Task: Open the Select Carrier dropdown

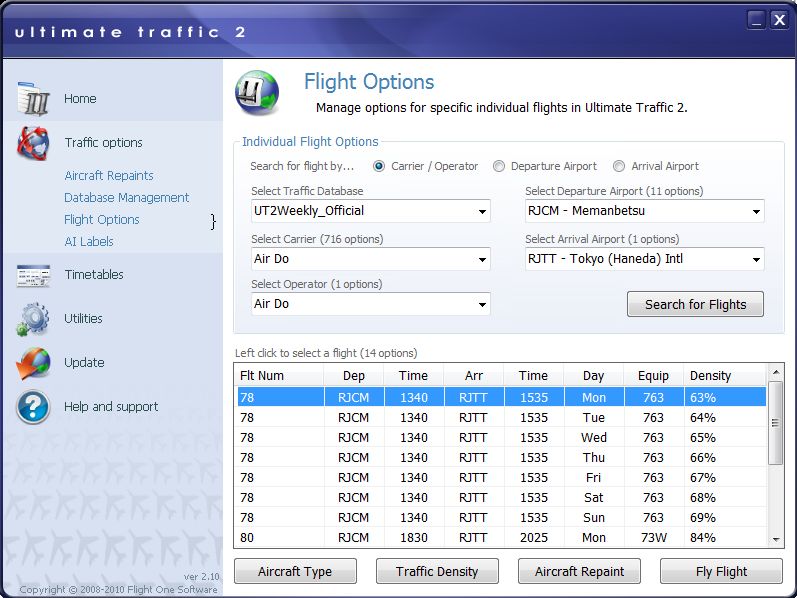Action: tap(371, 259)
